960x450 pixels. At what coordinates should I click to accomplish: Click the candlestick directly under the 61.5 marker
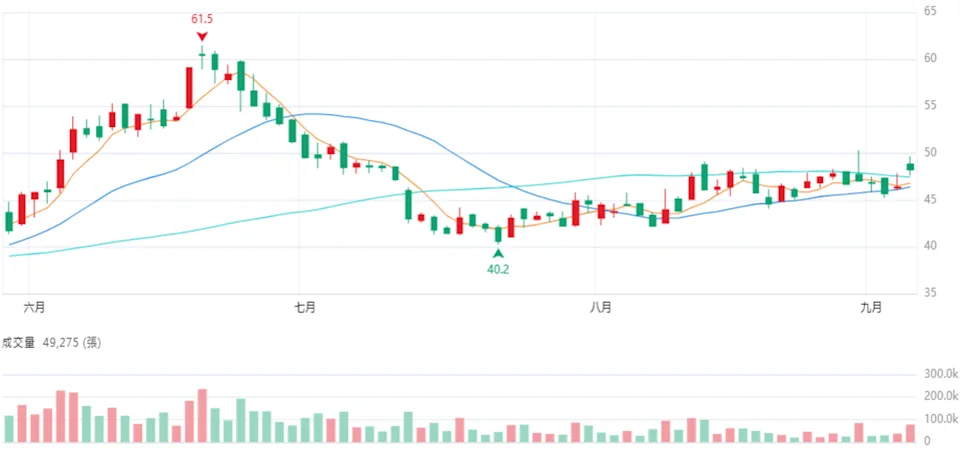[202, 55]
